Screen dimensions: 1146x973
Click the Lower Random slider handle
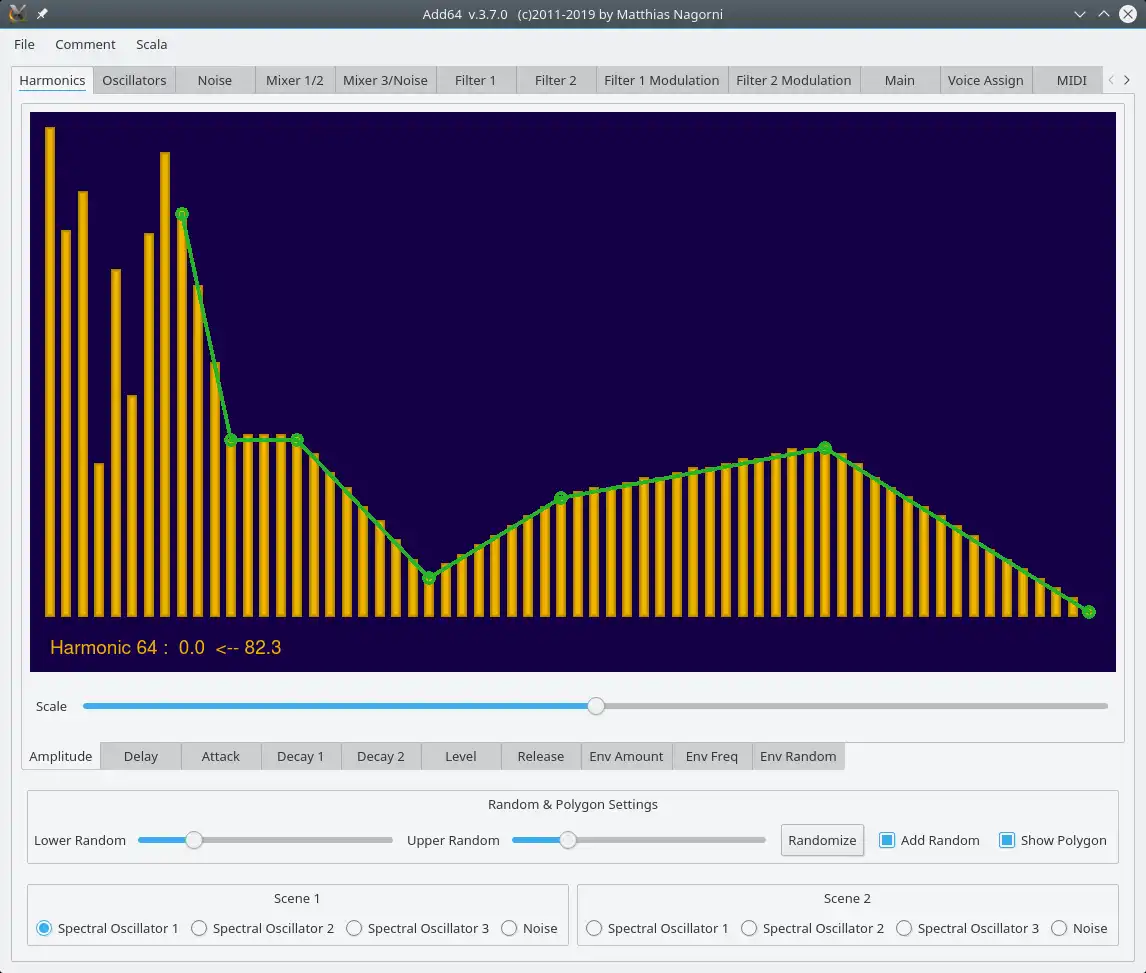pyautogui.click(x=194, y=840)
